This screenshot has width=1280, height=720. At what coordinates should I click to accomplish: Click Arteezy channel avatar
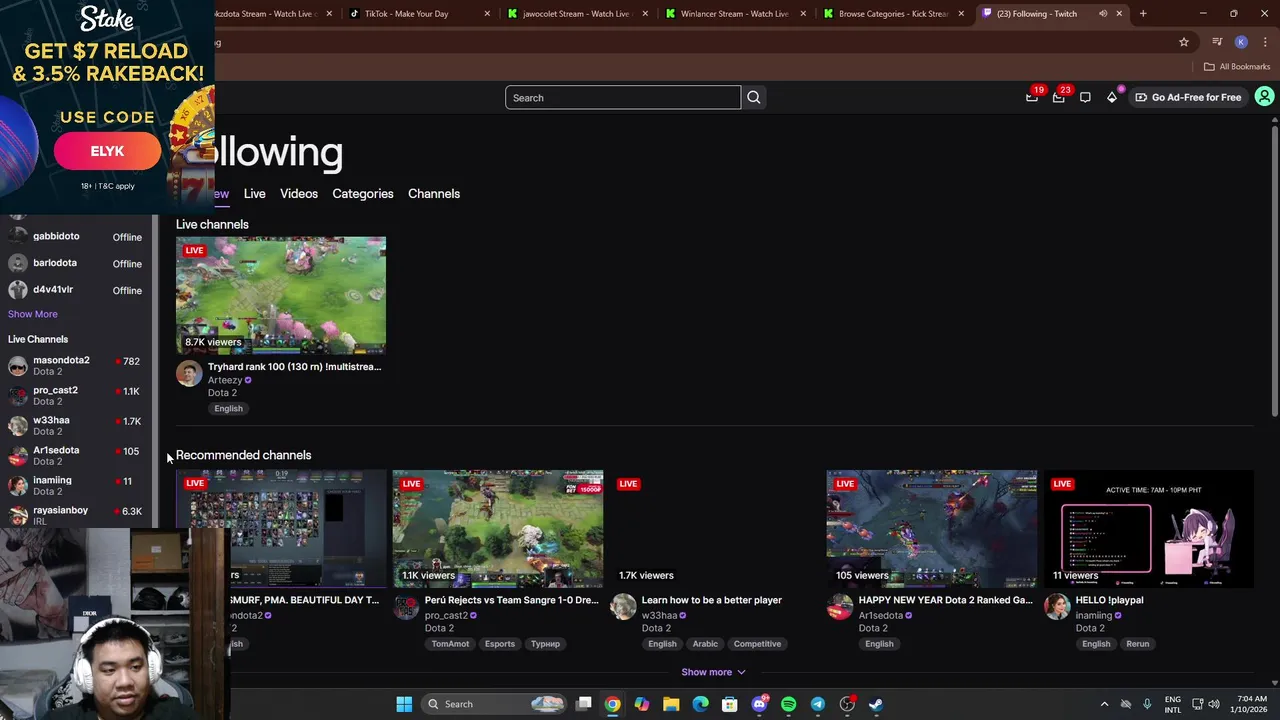[x=189, y=374]
